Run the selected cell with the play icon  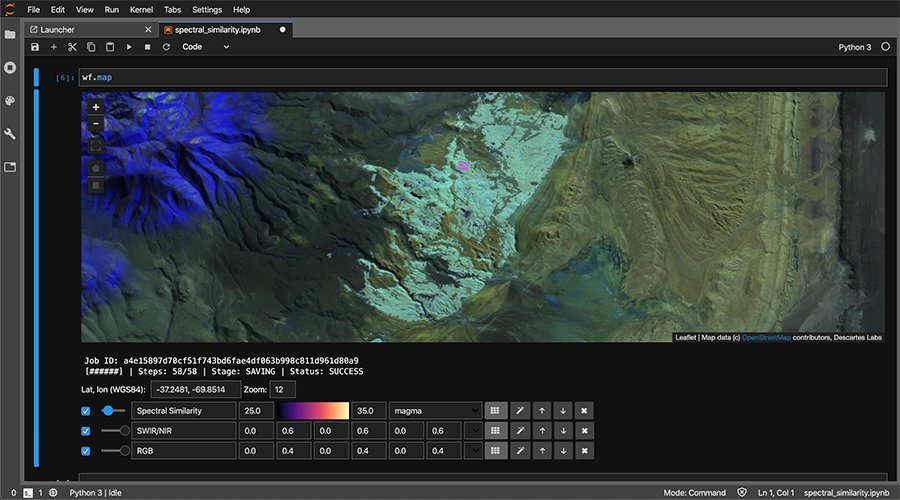(x=129, y=47)
